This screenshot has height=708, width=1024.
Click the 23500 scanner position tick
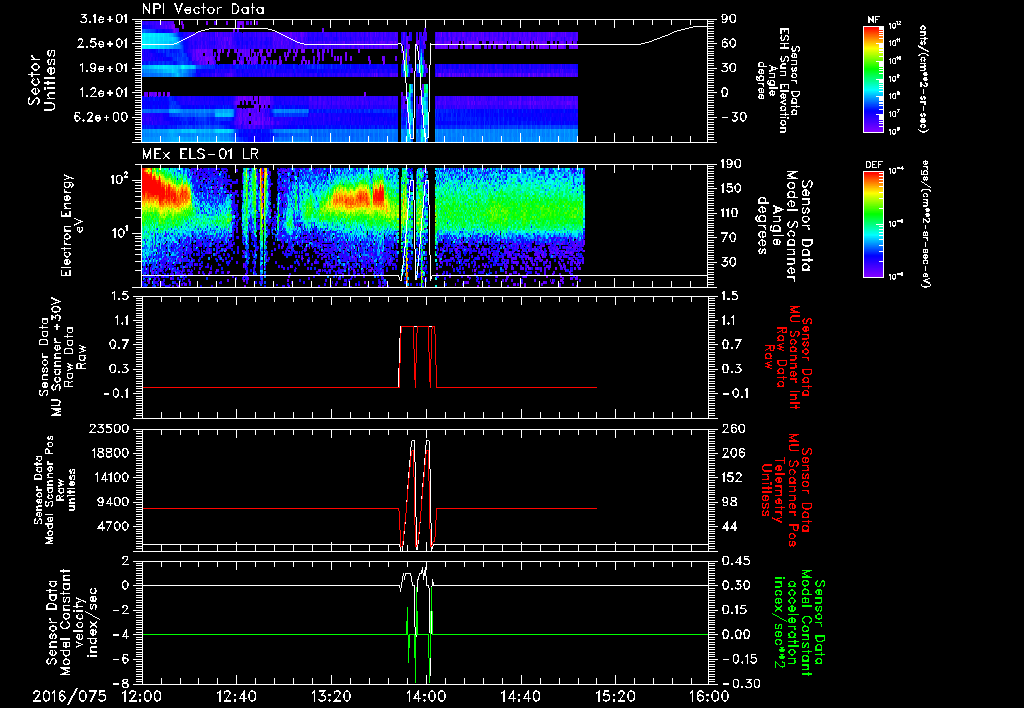point(109,428)
